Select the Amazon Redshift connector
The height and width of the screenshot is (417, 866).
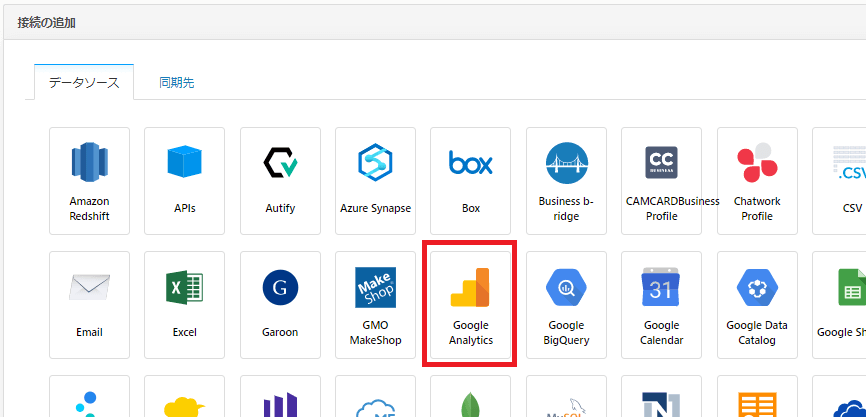tap(89, 181)
